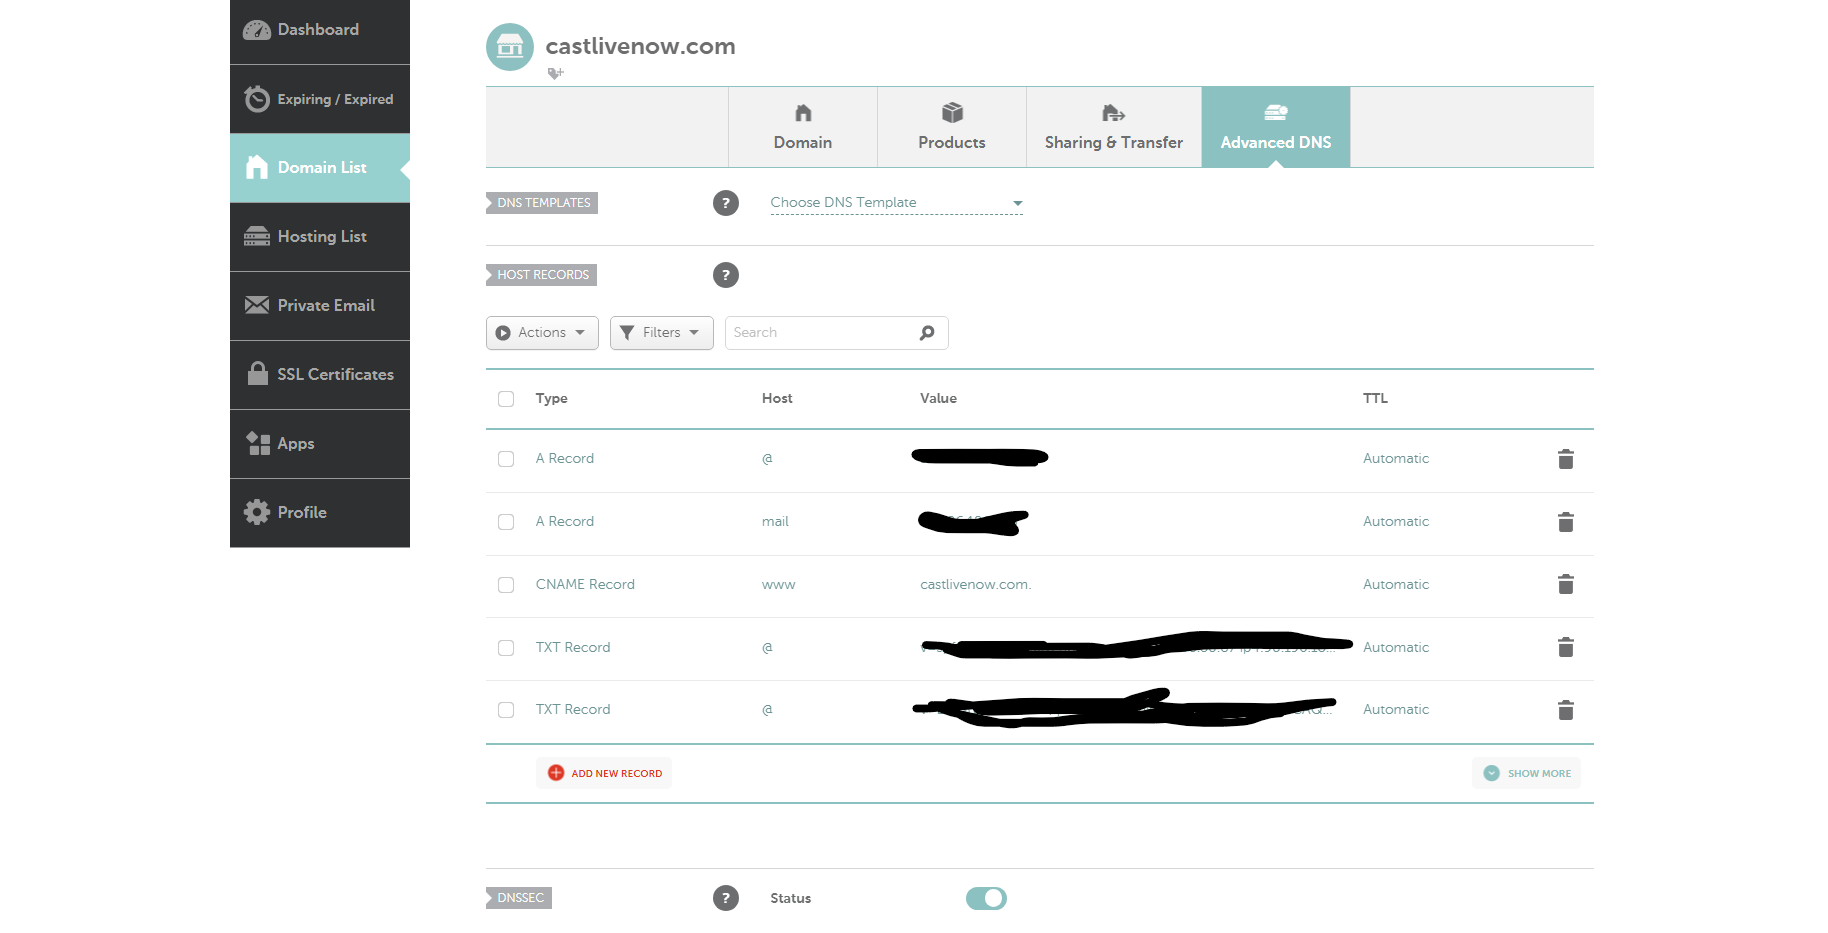1828x933 pixels.
Task: Open SSL Certificates in sidebar
Action: 320,375
